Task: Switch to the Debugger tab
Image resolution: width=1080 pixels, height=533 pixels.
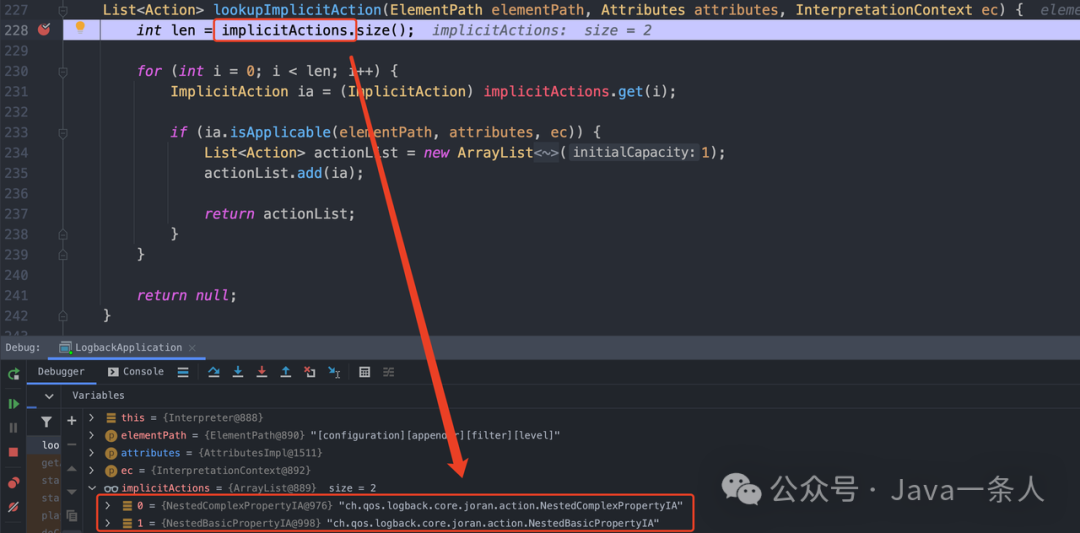Action: pyautogui.click(x=61, y=372)
